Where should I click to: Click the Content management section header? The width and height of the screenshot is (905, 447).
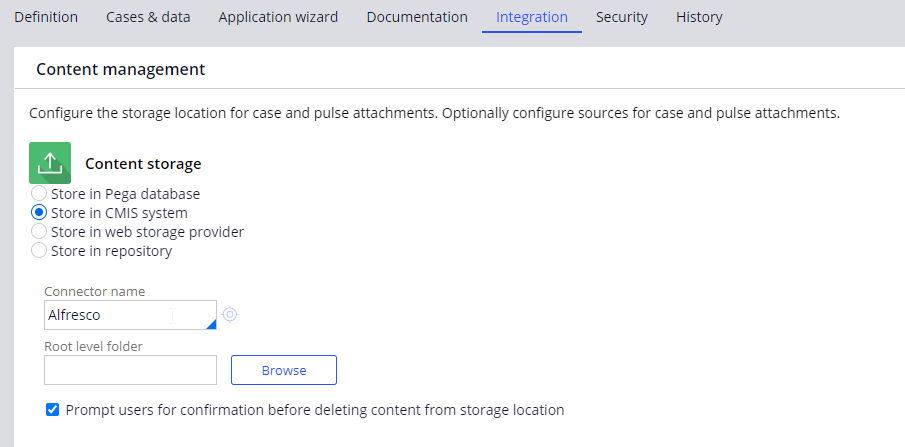pos(121,69)
